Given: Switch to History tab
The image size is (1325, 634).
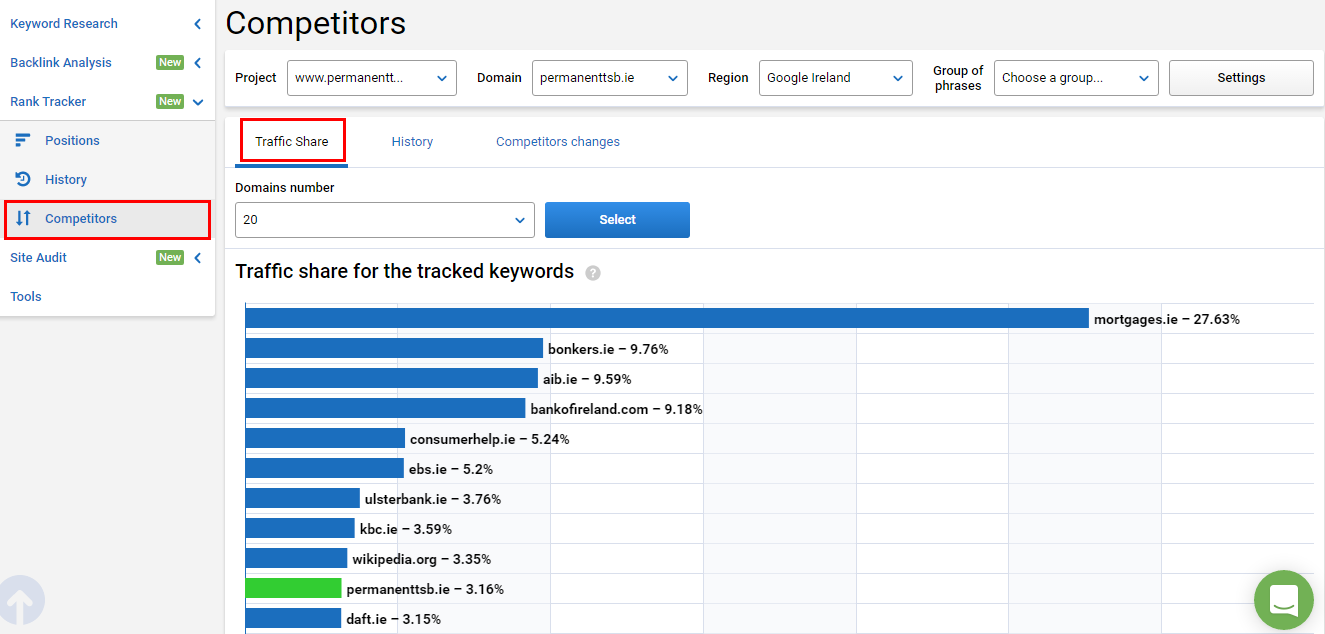Looking at the screenshot, I should pos(412,142).
